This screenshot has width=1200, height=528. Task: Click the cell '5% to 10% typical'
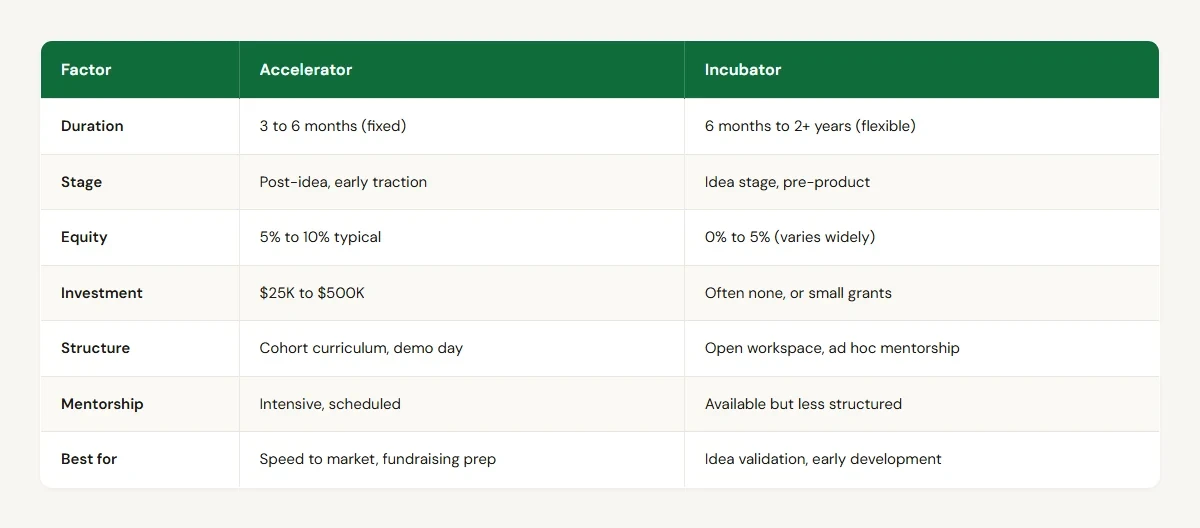[x=462, y=237]
